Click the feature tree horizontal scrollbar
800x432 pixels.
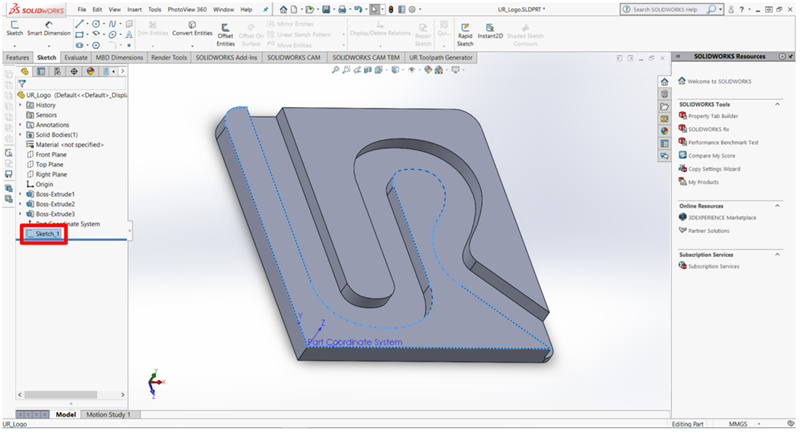pyautogui.click(x=61, y=395)
